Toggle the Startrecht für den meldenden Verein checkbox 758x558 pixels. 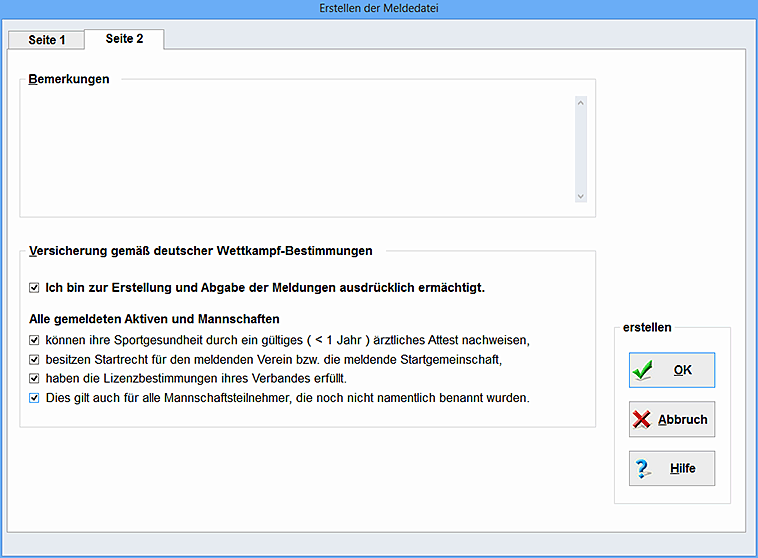34,359
